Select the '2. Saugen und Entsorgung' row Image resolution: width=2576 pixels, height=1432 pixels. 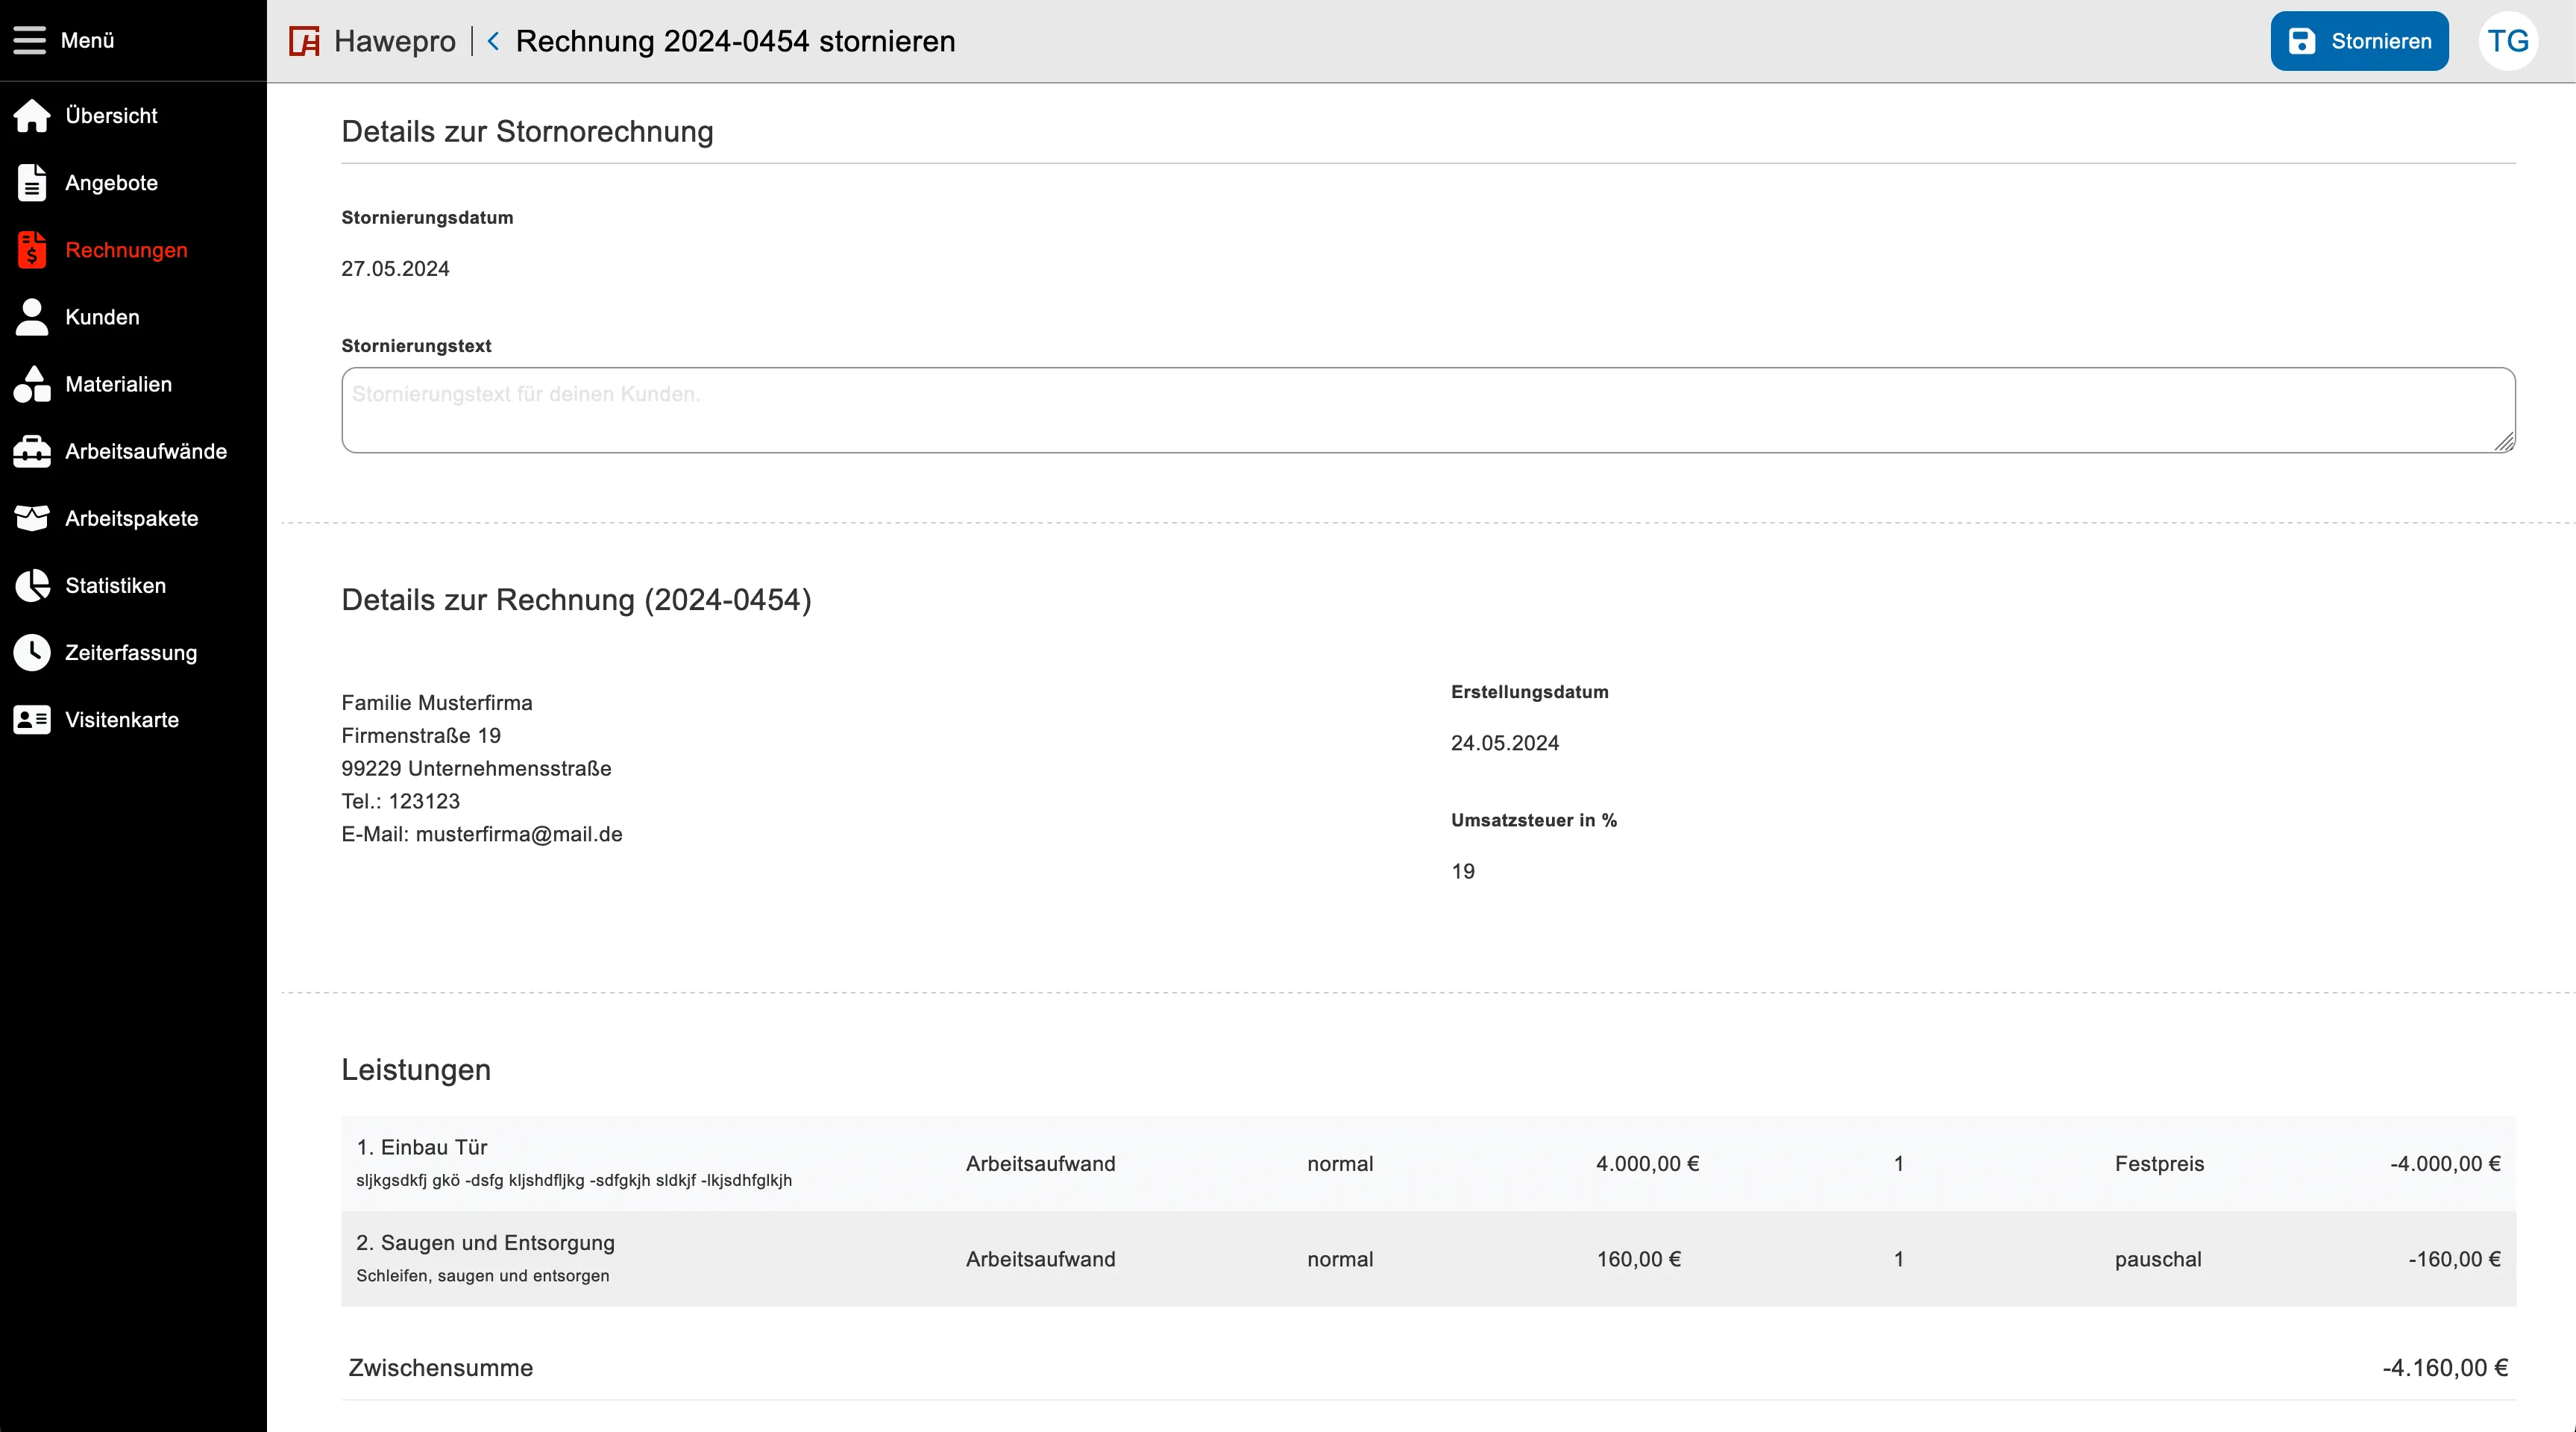1428,1259
